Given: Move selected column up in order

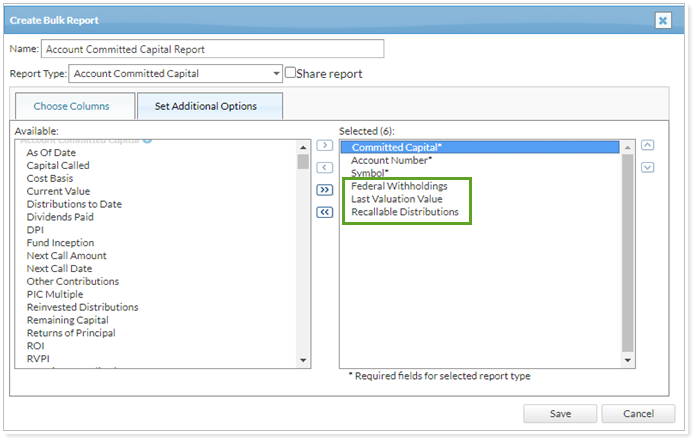Looking at the screenshot, I should (x=648, y=146).
